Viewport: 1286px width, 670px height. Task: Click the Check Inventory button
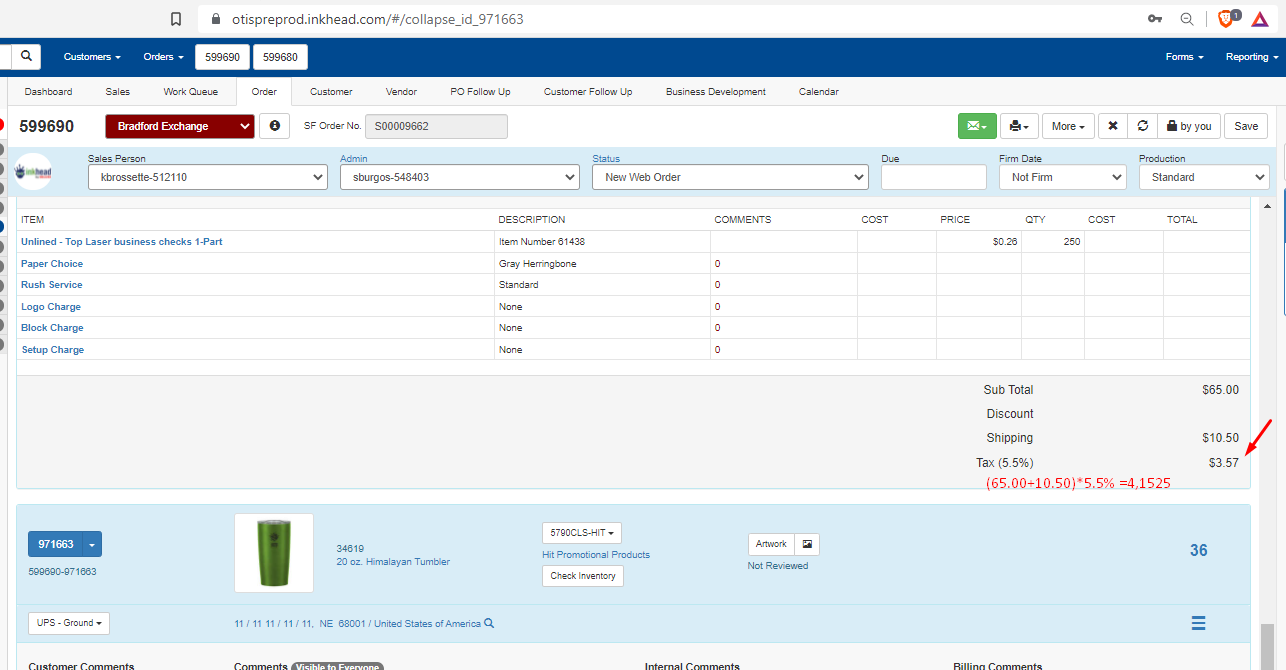click(582, 576)
